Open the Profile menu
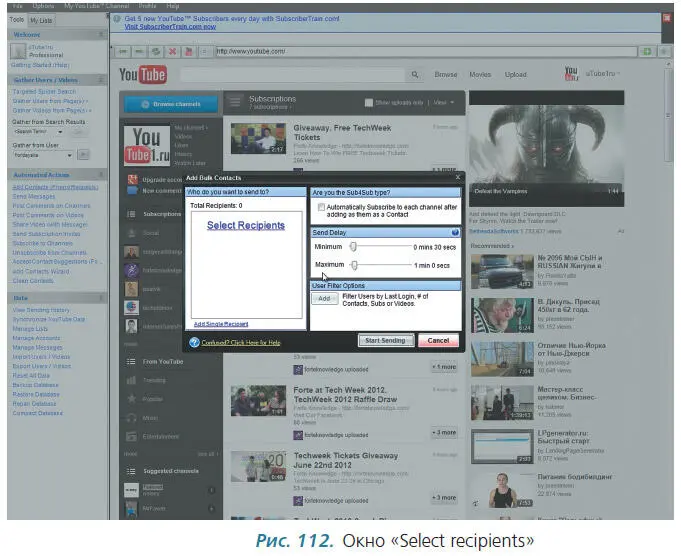 [147, 6]
